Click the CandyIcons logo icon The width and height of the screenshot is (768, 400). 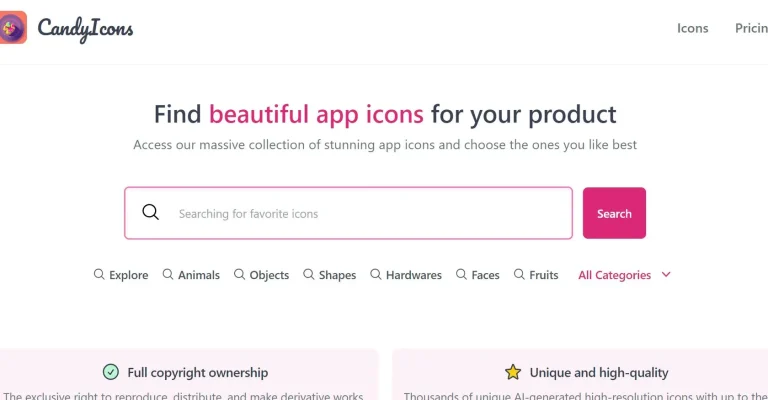point(14,28)
